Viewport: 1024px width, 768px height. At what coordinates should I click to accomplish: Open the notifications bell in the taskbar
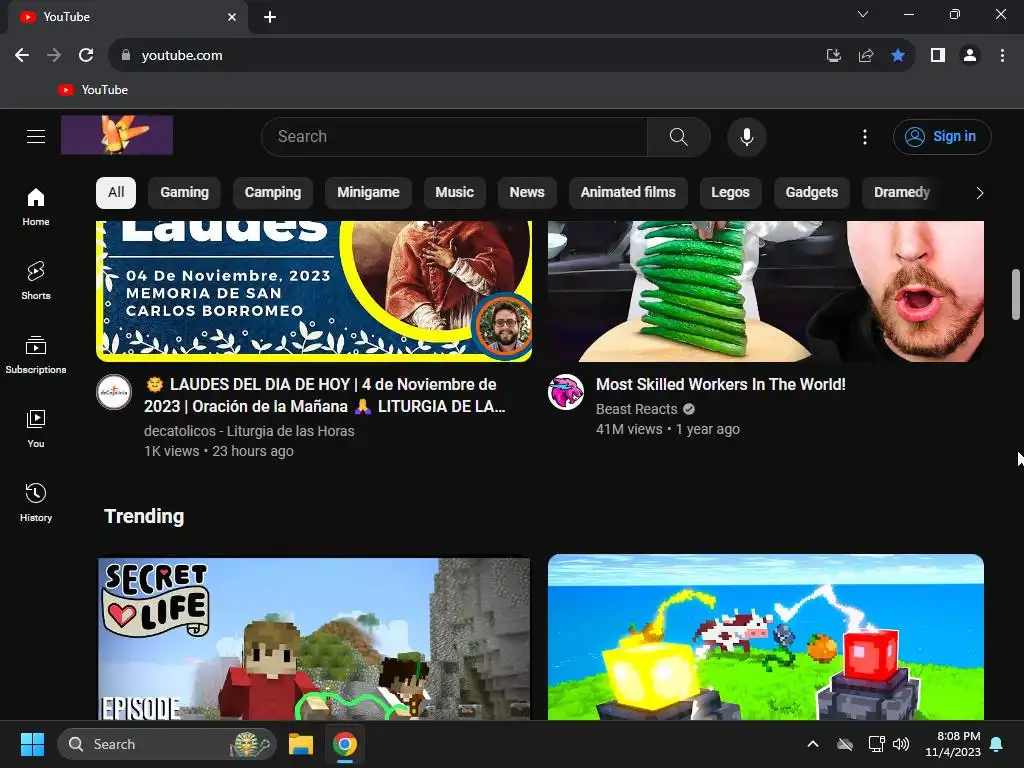pyautogui.click(x=997, y=744)
